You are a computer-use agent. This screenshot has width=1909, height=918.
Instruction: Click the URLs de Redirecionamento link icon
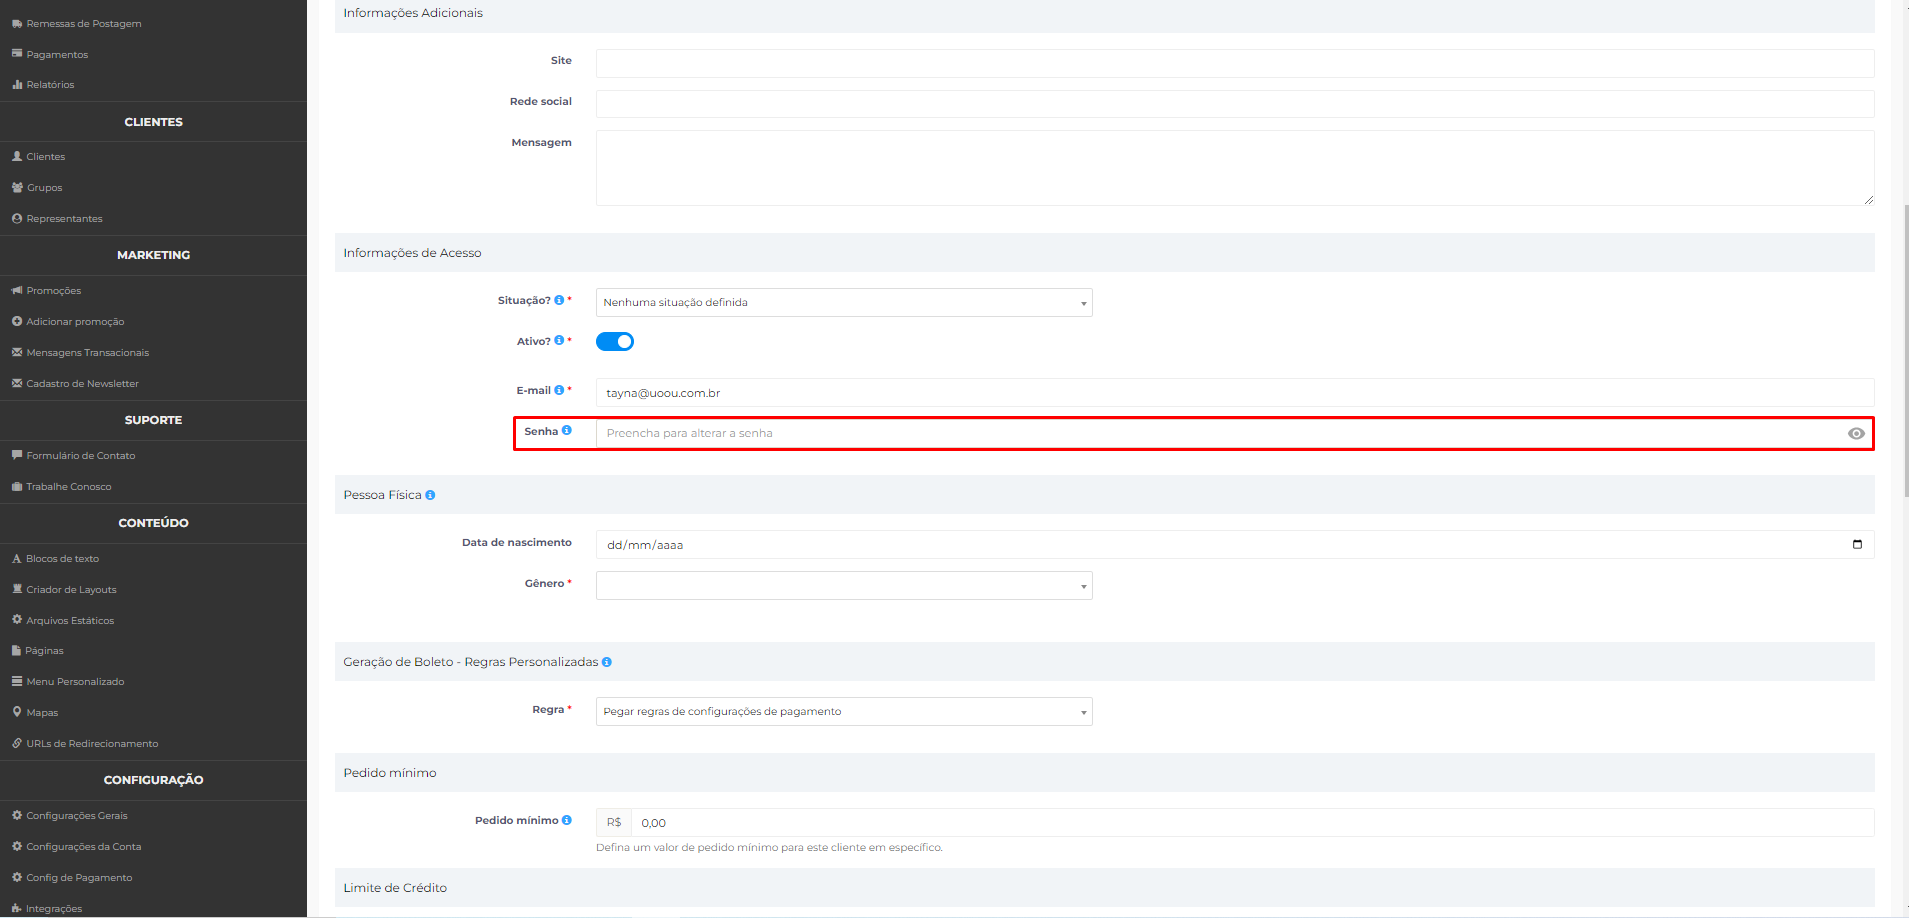[x=17, y=743]
